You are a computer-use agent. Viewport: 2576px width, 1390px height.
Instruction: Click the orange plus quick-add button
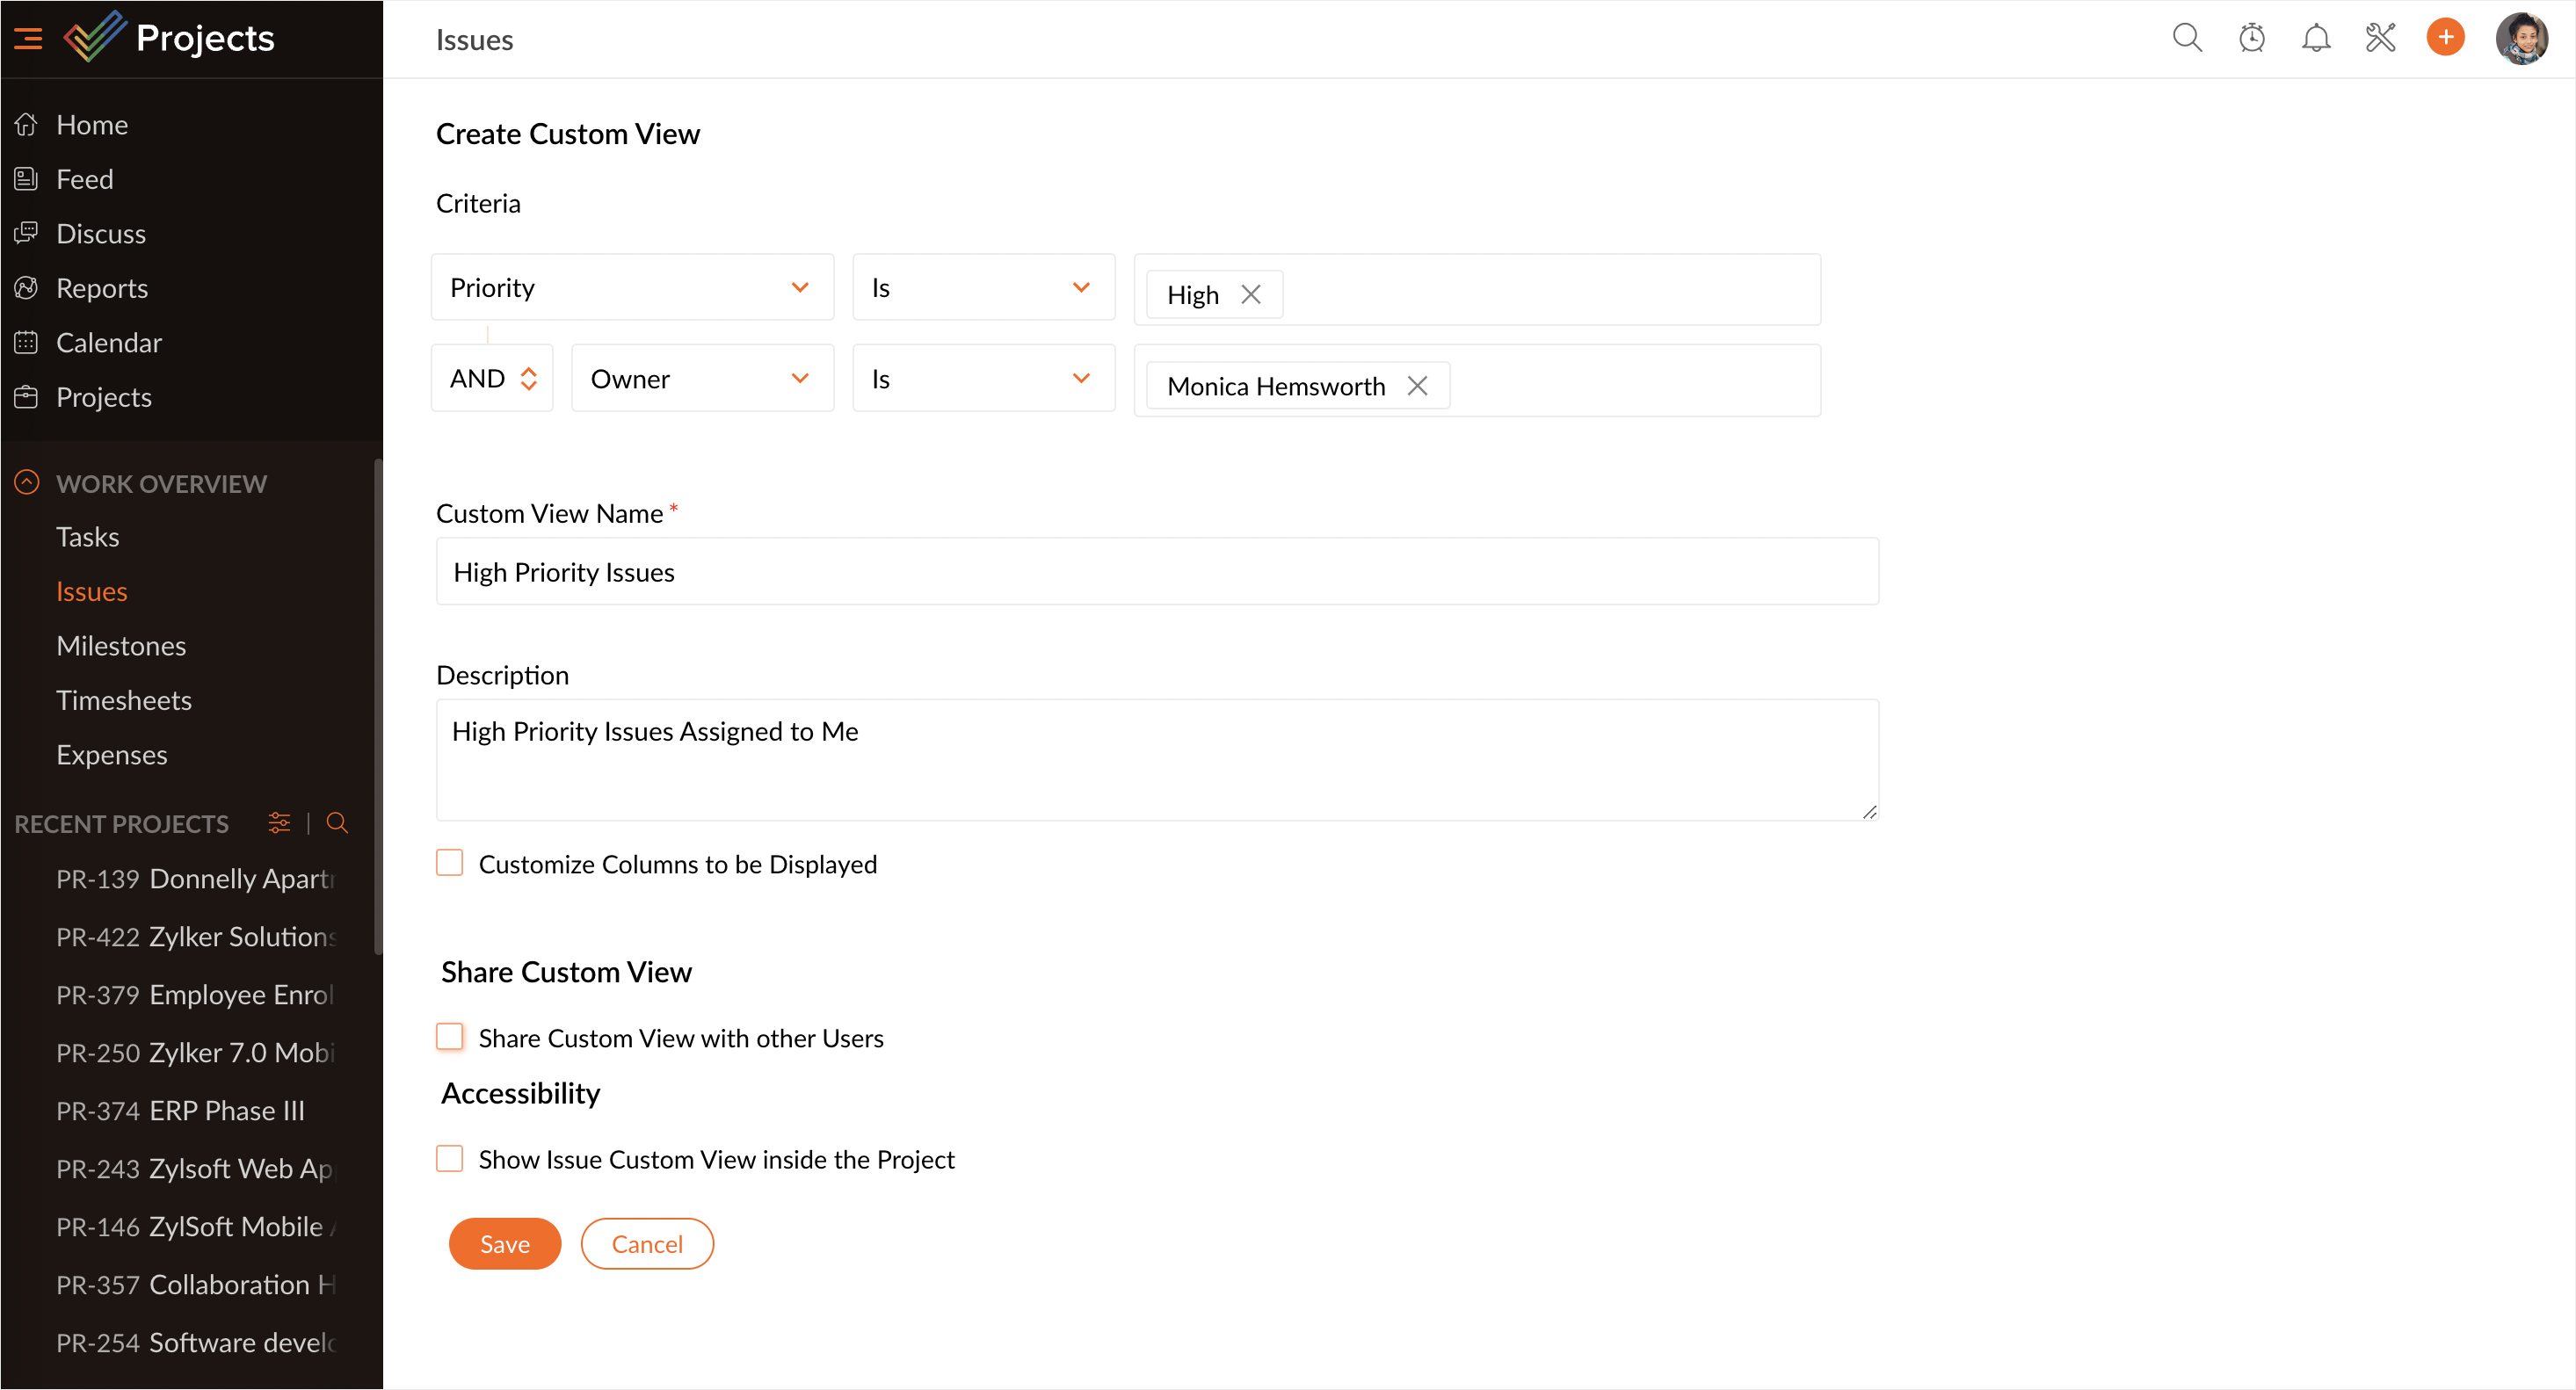(2445, 38)
